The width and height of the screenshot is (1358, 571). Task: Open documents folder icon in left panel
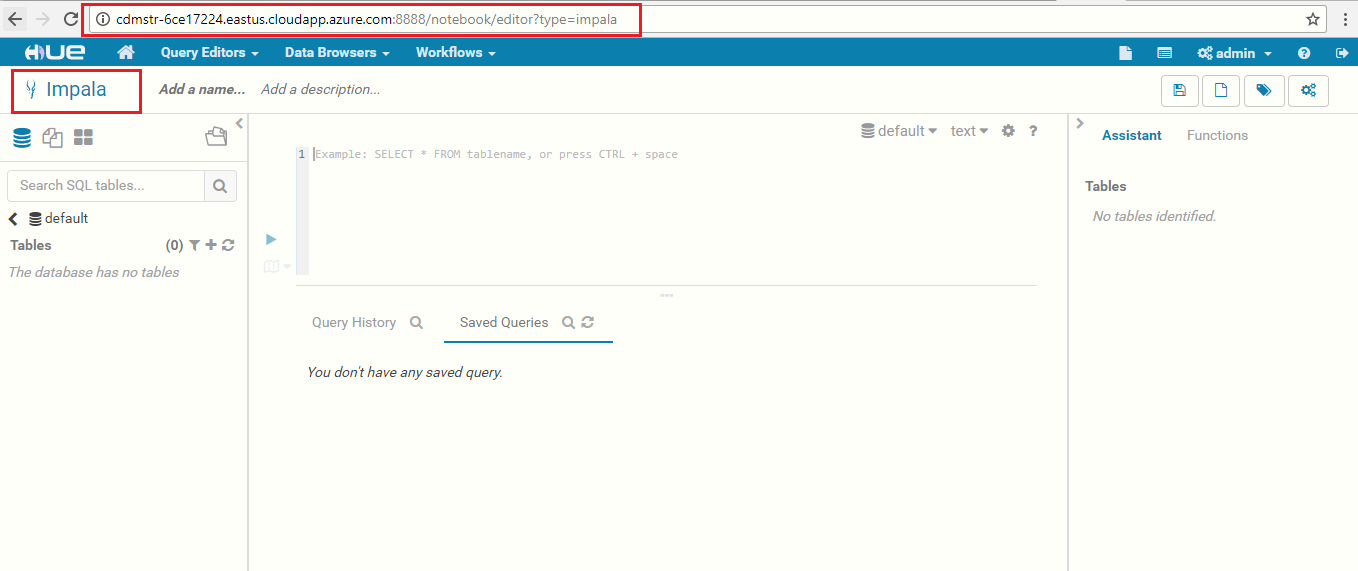point(216,137)
